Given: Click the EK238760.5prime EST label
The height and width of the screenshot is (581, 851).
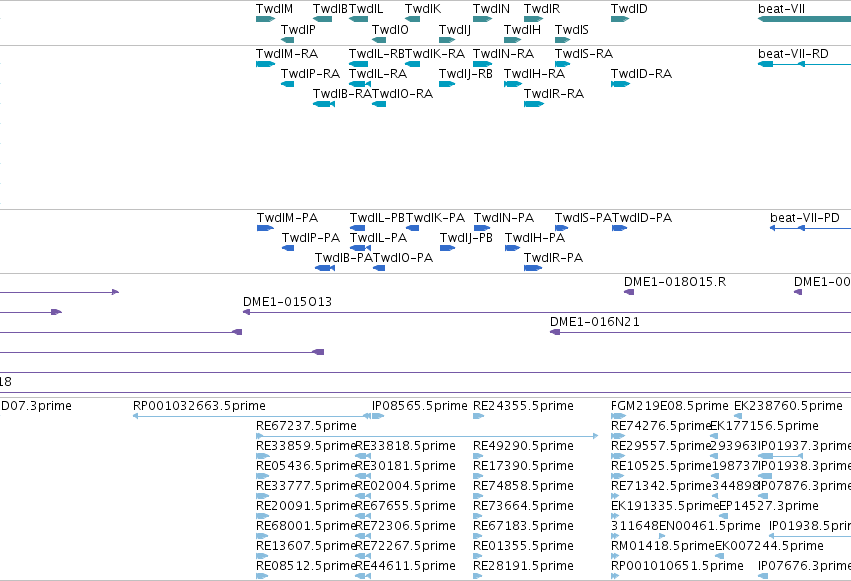Looking at the screenshot, I should pos(788,406).
